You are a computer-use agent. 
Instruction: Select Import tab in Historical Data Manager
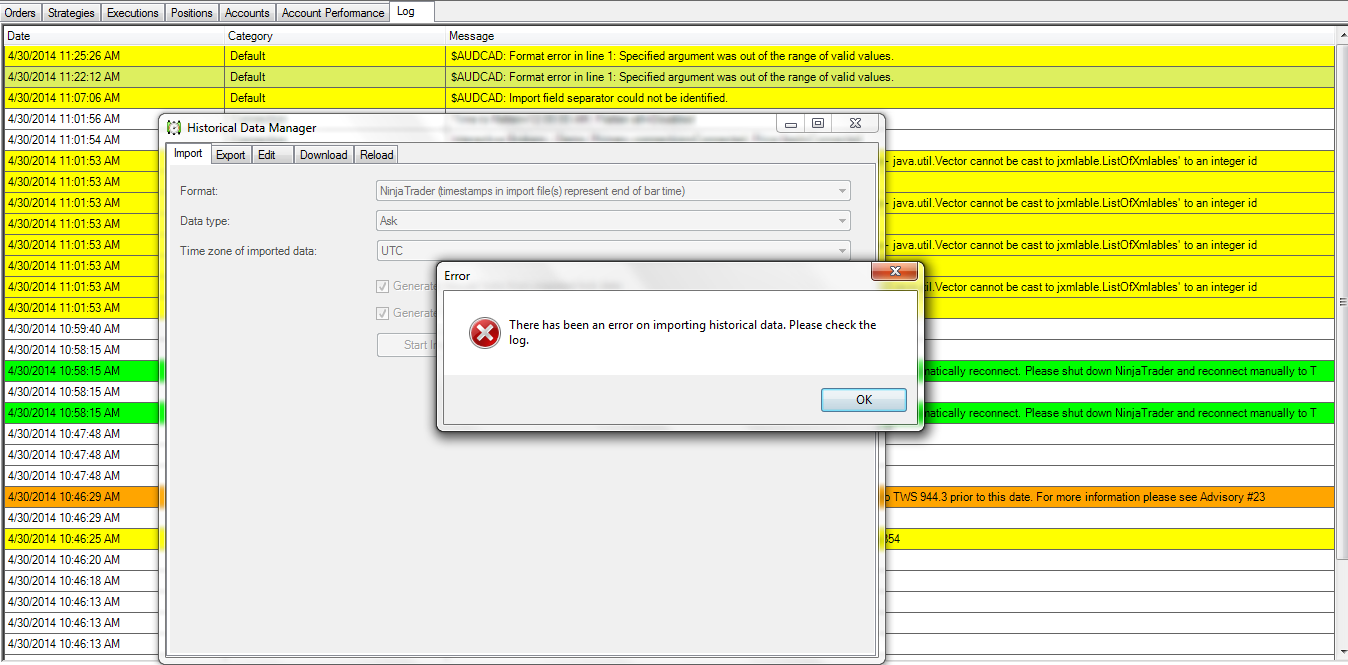188,154
